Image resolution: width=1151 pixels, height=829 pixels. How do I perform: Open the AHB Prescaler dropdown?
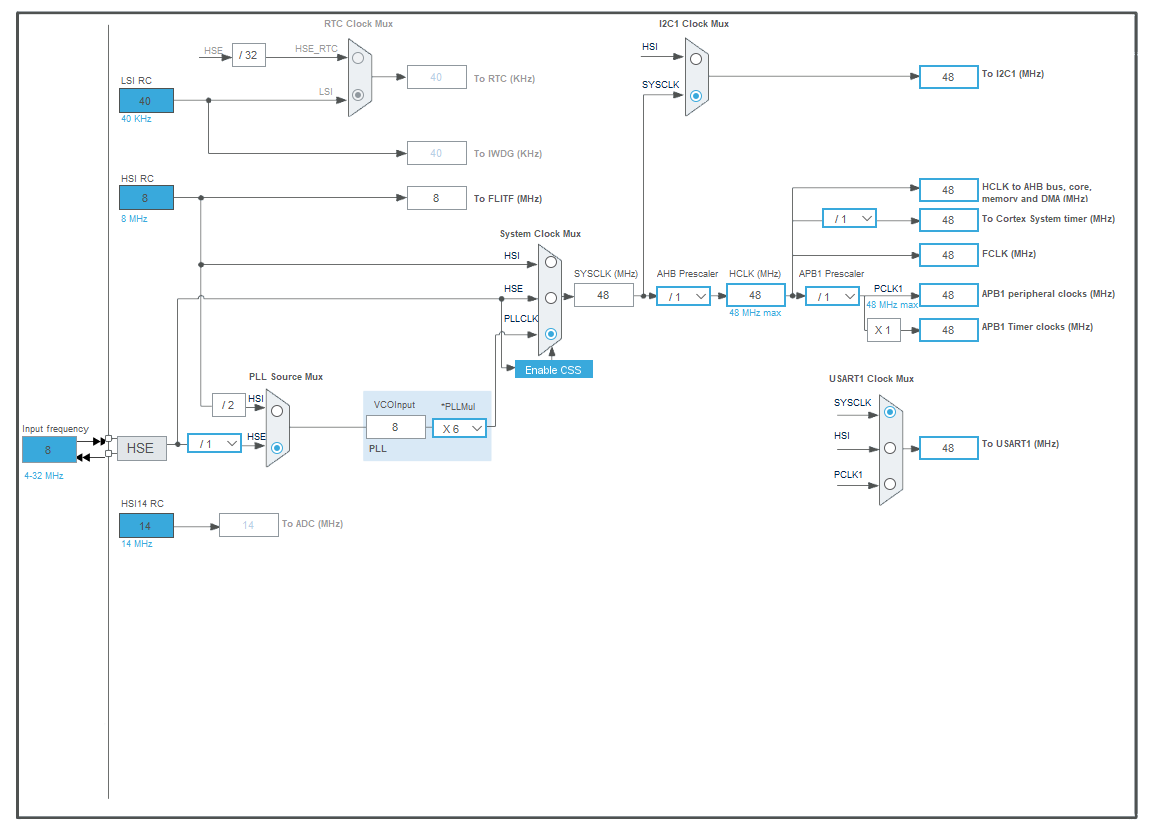click(x=683, y=296)
